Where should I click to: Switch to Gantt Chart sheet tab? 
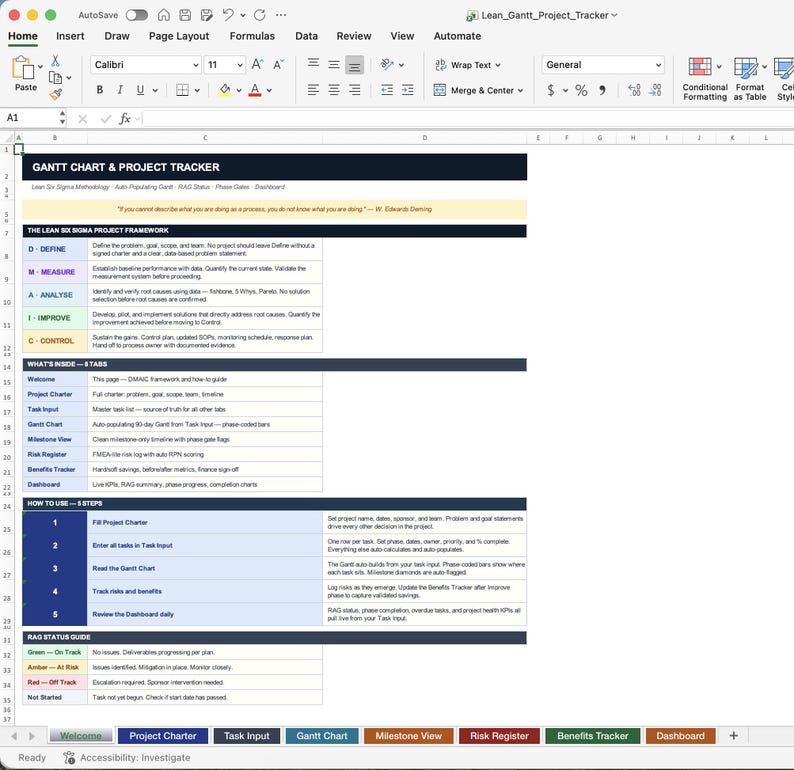[x=322, y=736]
